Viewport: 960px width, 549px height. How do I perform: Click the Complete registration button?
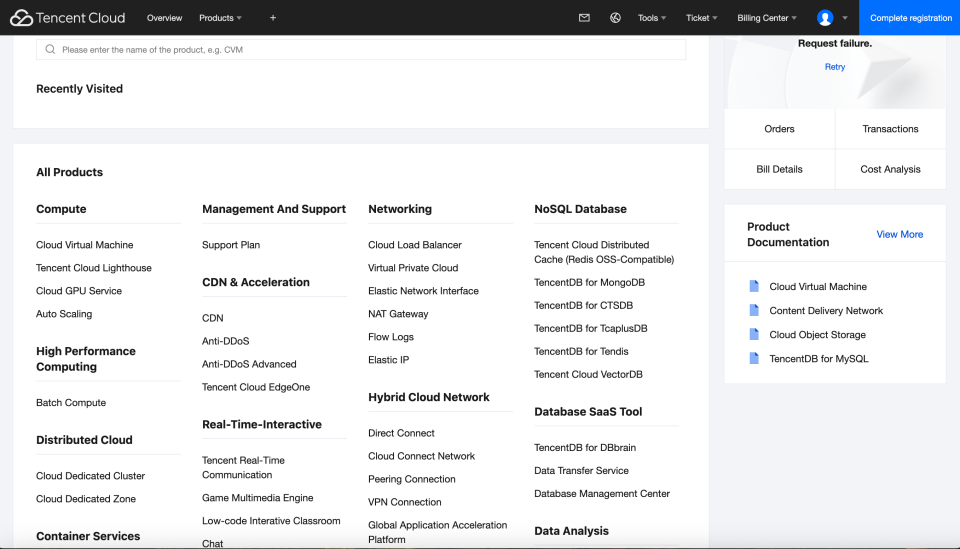click(x=910, y=18)
